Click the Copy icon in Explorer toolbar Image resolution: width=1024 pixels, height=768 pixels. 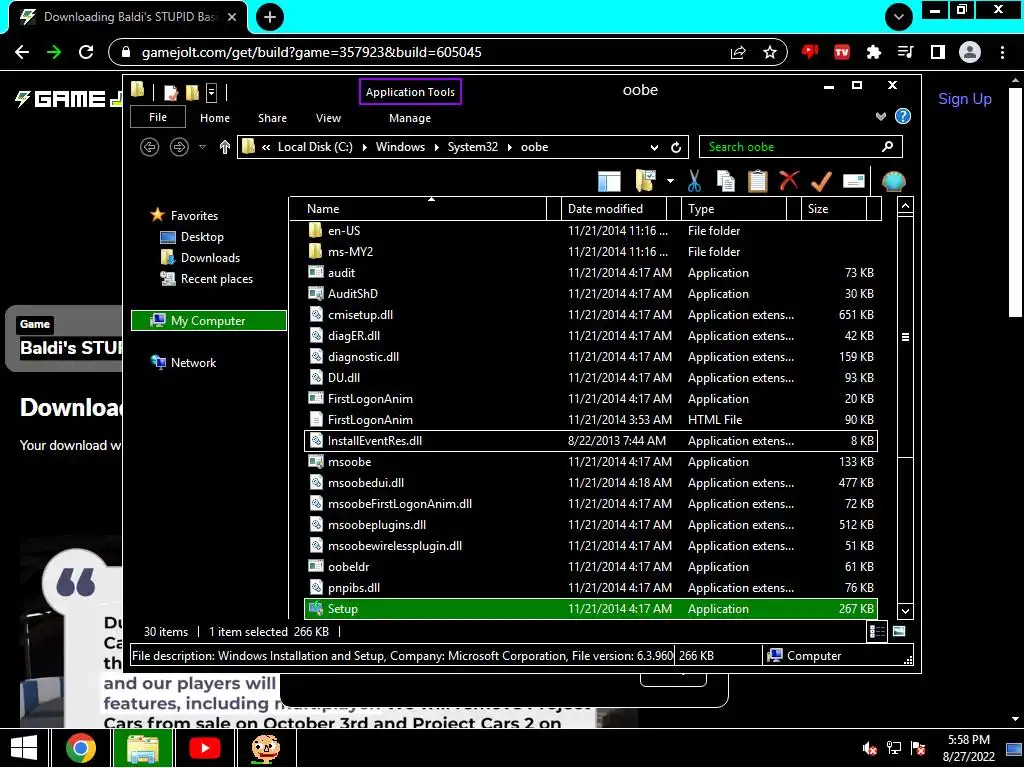[726, 181]
